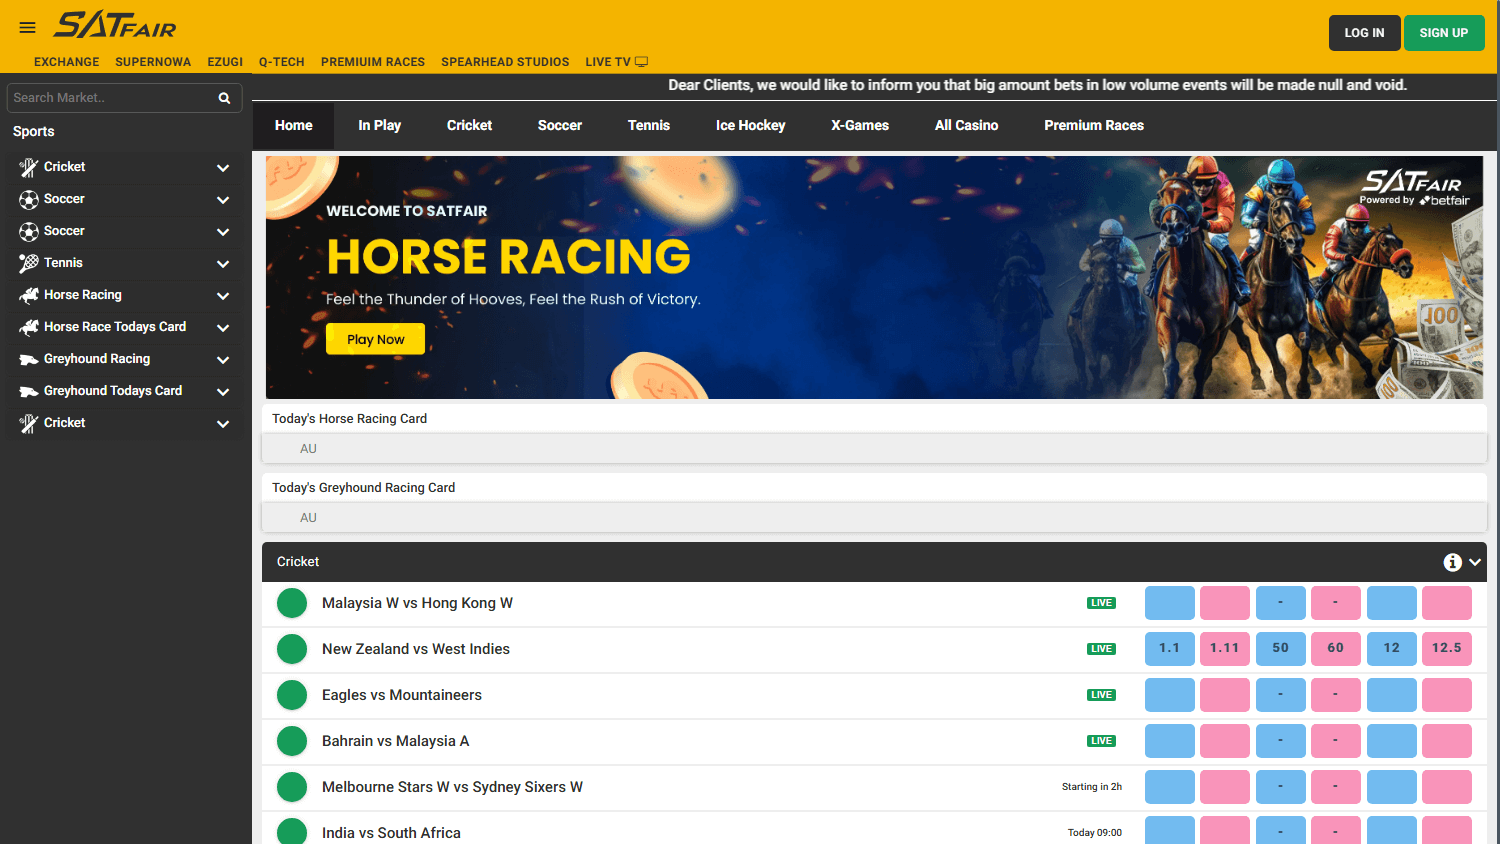Click the search magnifier icon

coord(224,97)
